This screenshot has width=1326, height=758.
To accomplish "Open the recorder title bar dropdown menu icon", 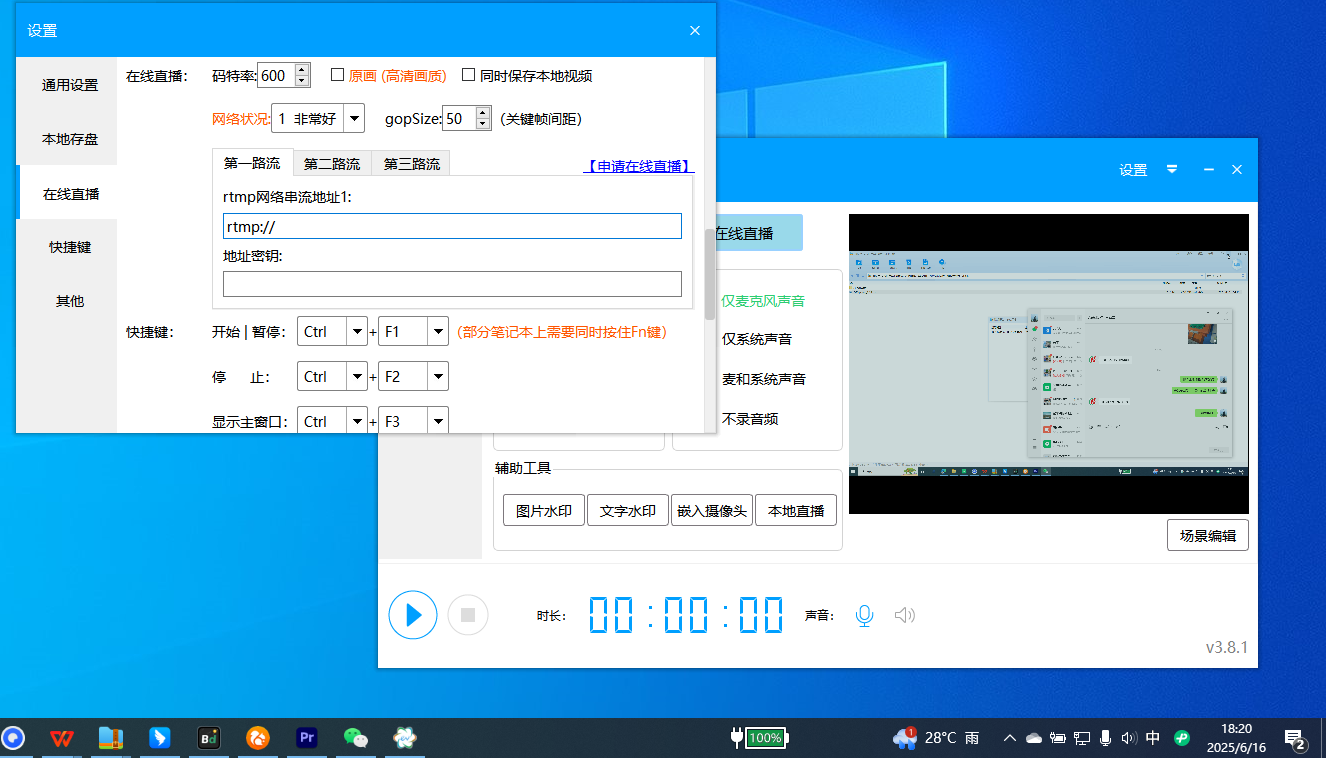I will [x=1172, y=170].
